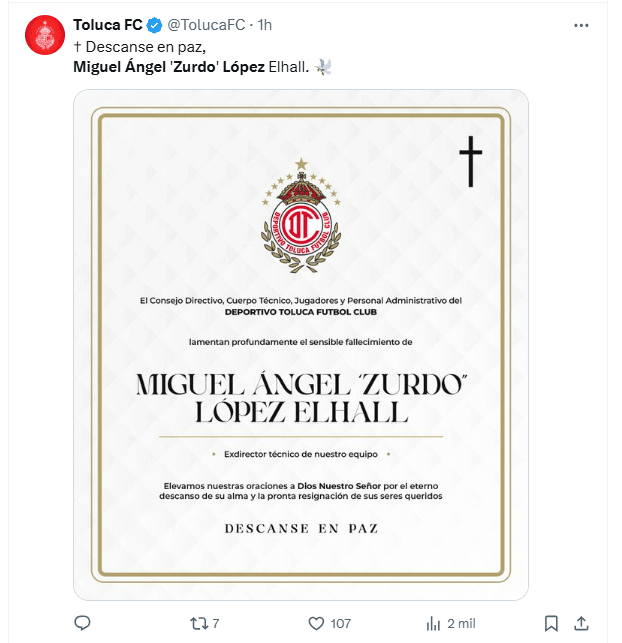Click the Deportivo Toluca crest in image
This screenshot has width=622, height=643.
[301, 215]
